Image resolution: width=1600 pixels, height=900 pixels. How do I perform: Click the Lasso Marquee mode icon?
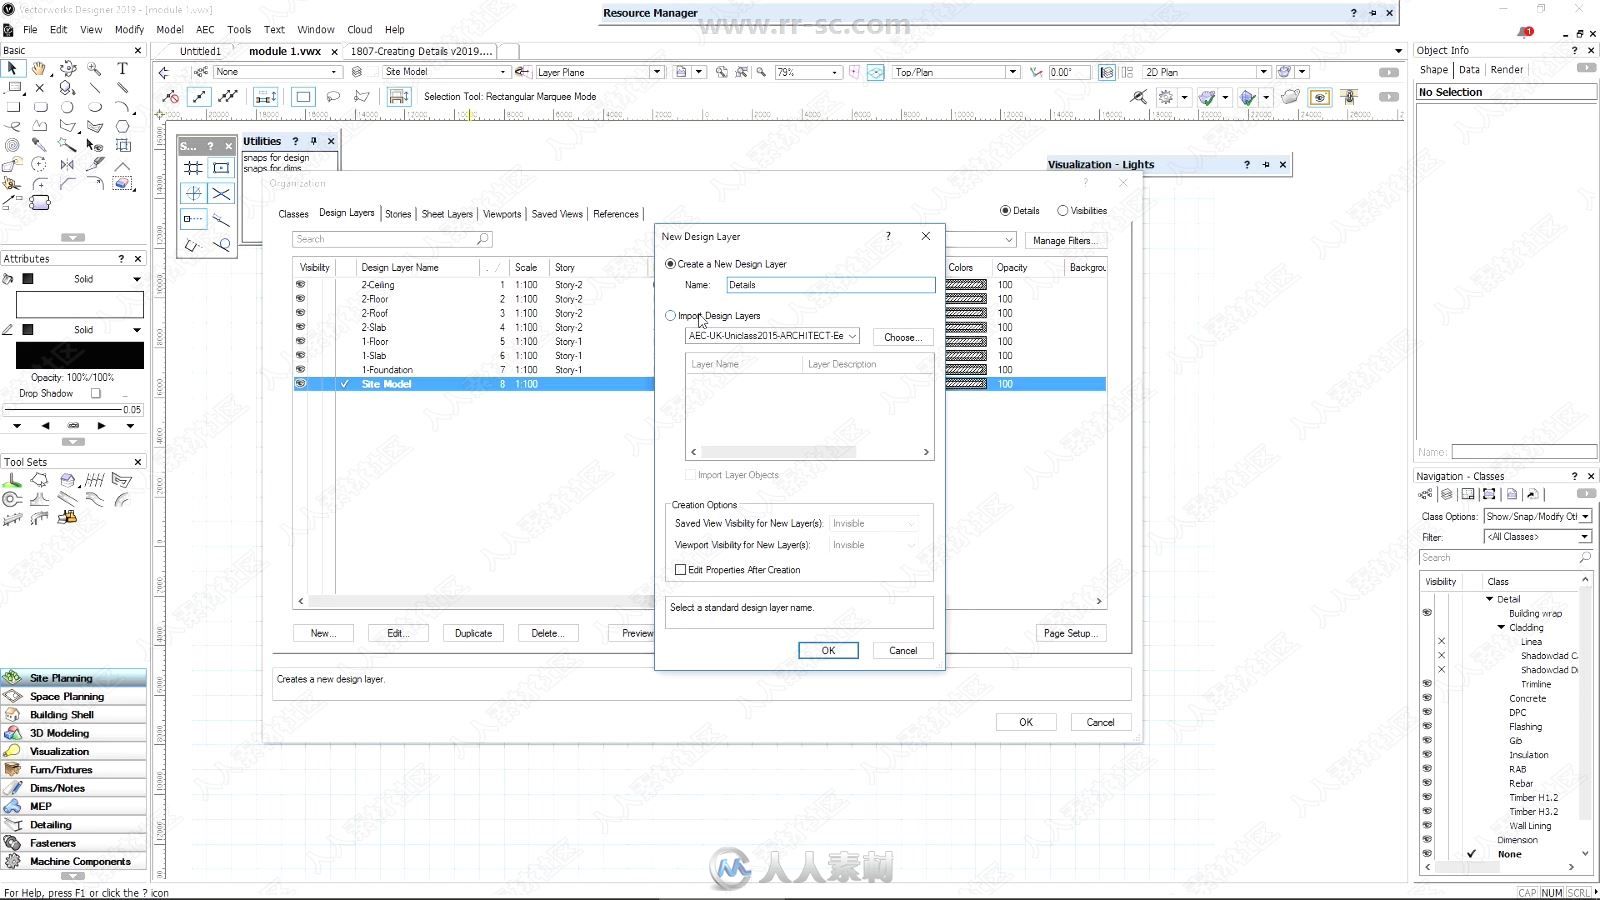tap(333, 97)
